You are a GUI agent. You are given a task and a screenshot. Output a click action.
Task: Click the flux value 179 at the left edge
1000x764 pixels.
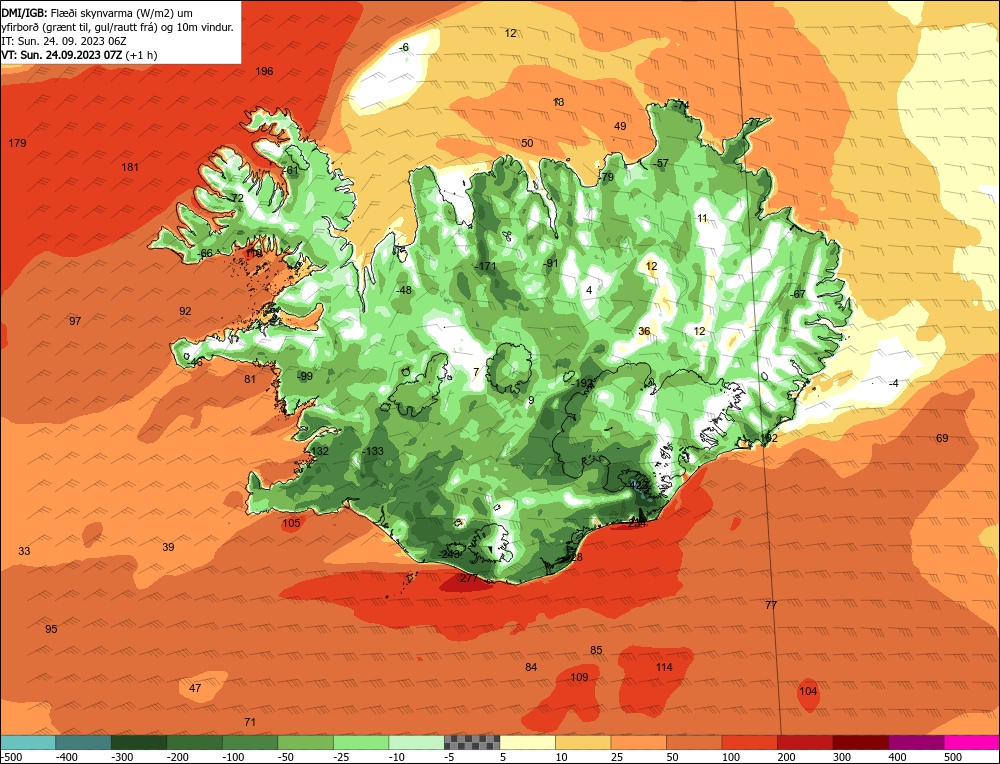click(x=17, y=143)
